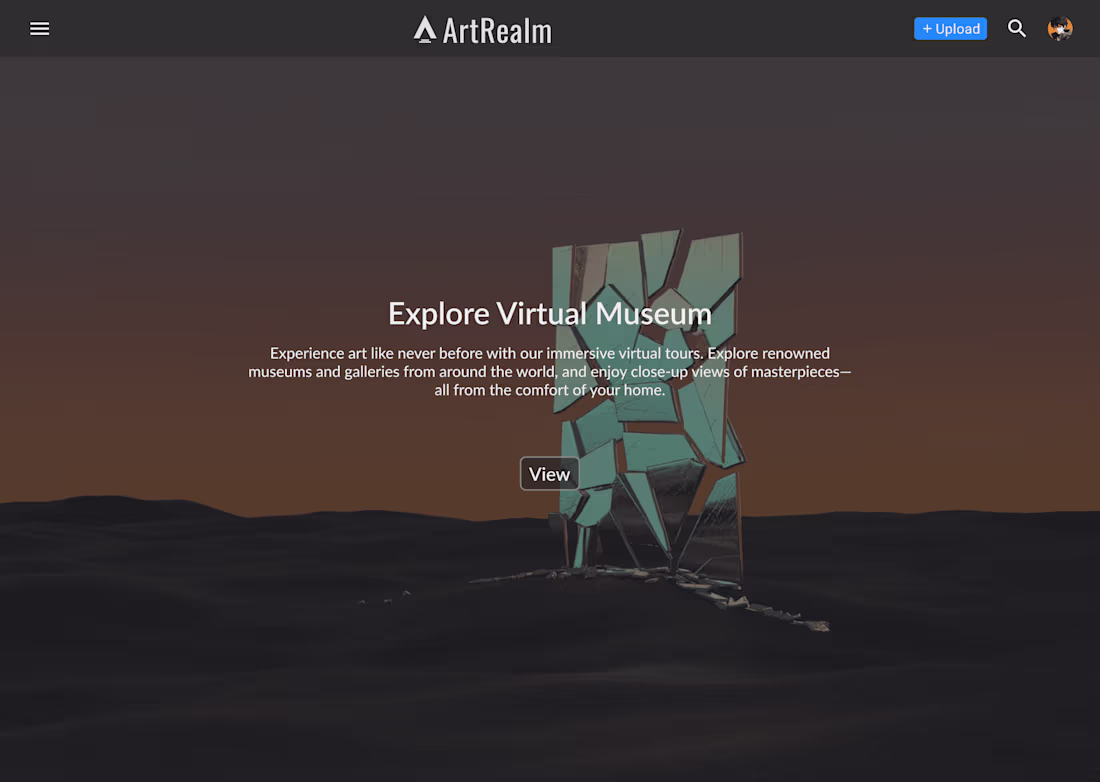Expand the main menu from the hamburger

pyautogui.click(x=39, y=28)
